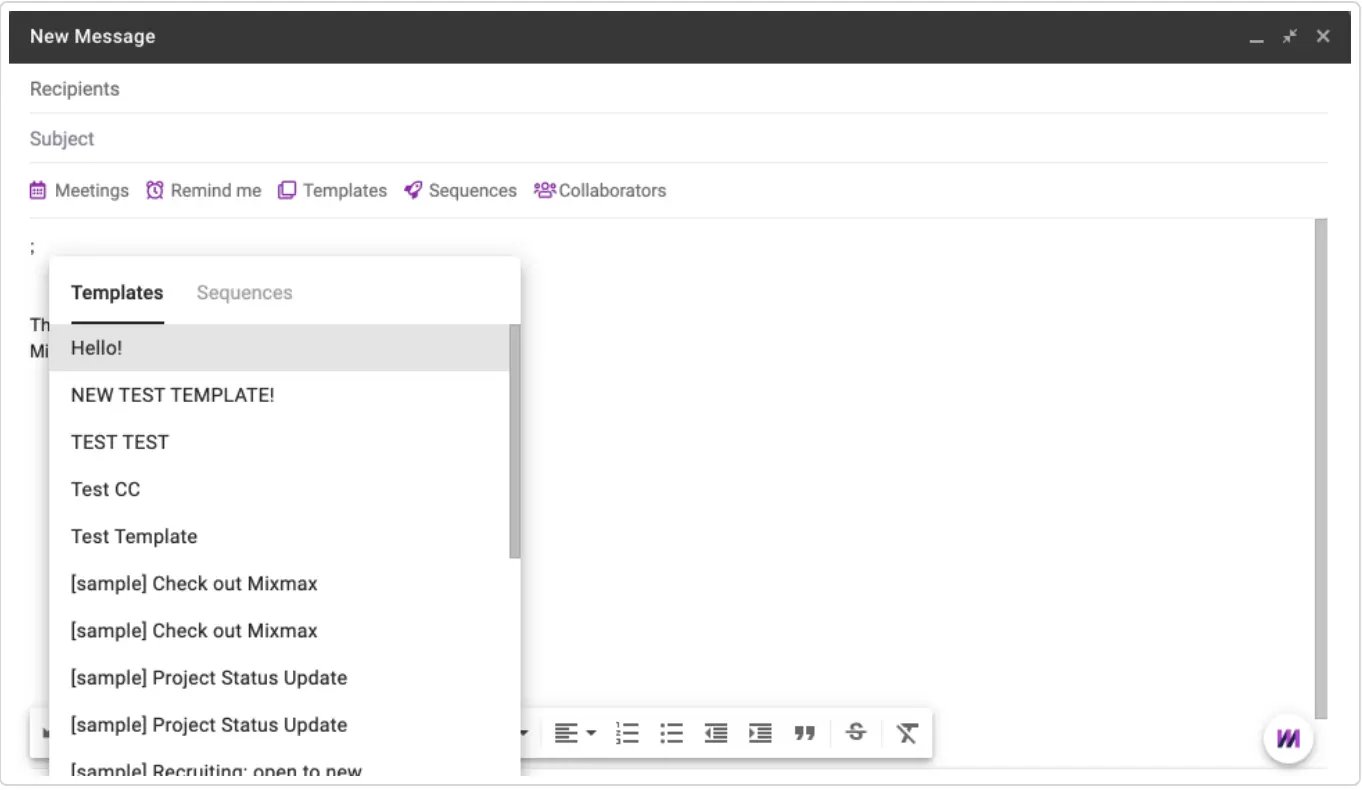
Task: Choose the TEST TEST template
Action: click(279, 442)
